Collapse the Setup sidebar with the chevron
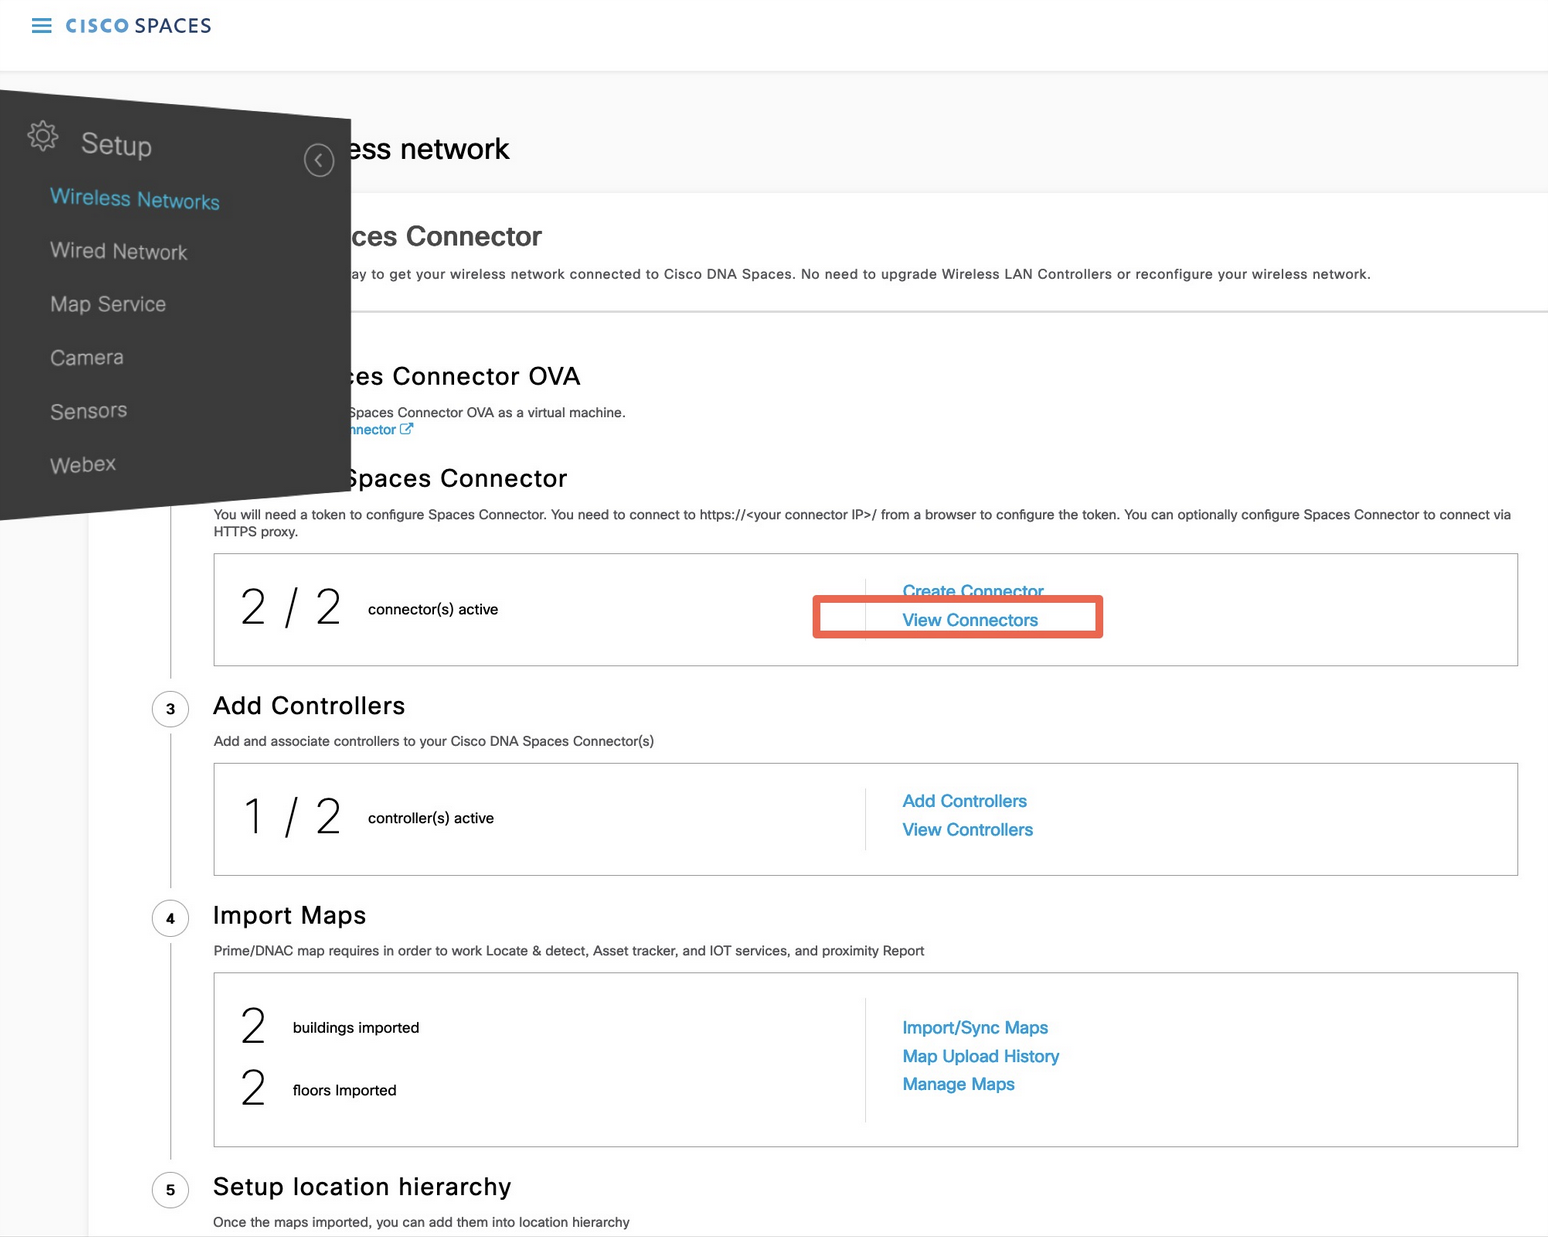The image size is (1548, 1237). [319, 160]
